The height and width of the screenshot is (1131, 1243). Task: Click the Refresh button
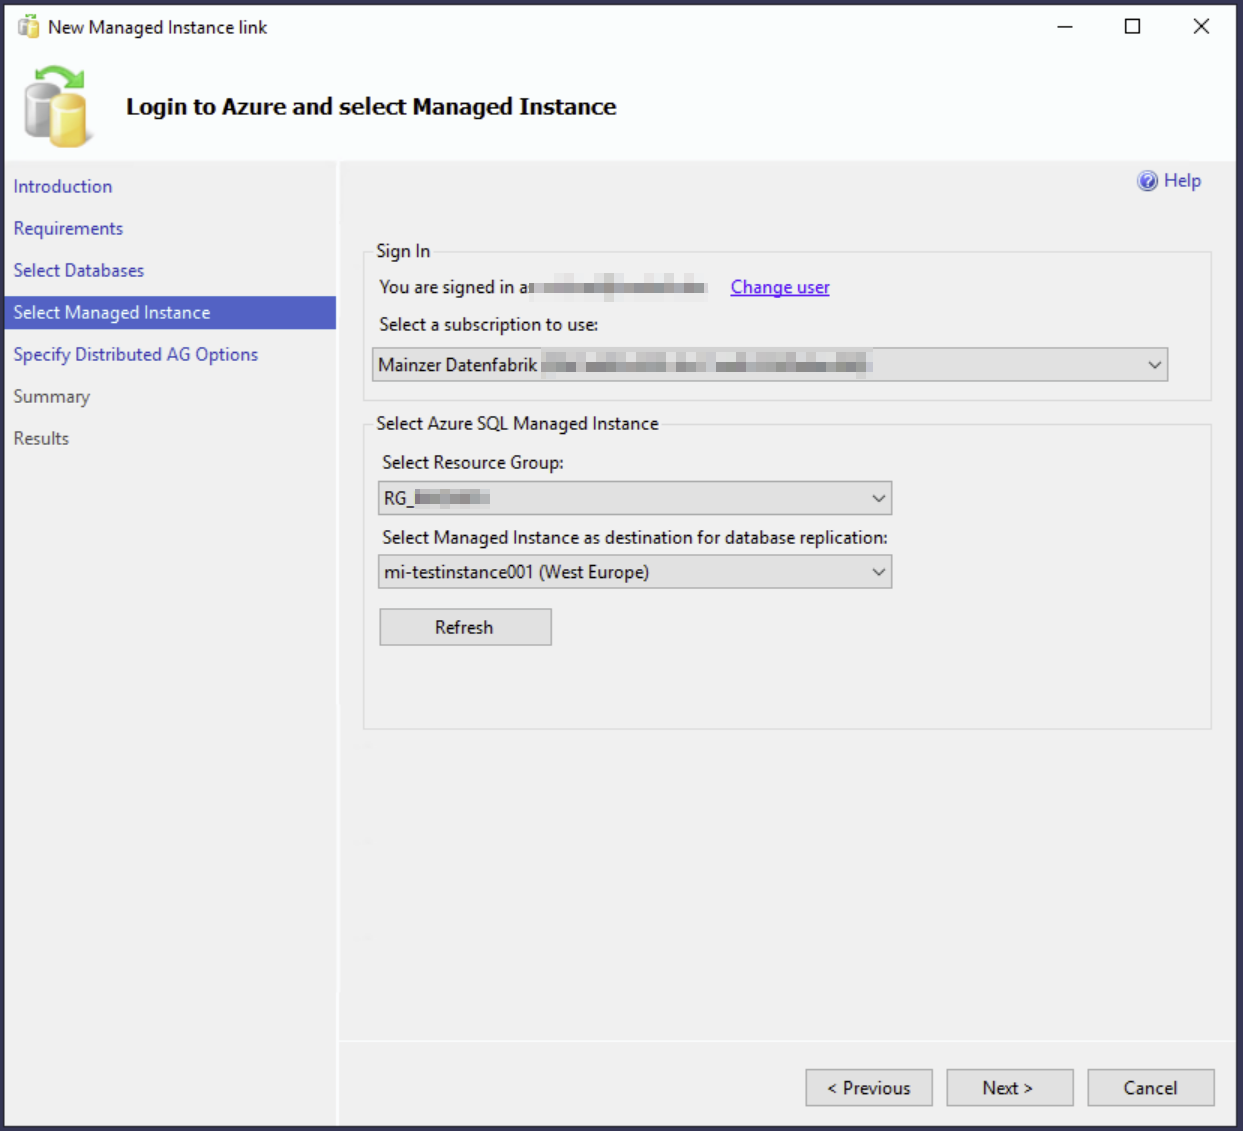[465, 627]
